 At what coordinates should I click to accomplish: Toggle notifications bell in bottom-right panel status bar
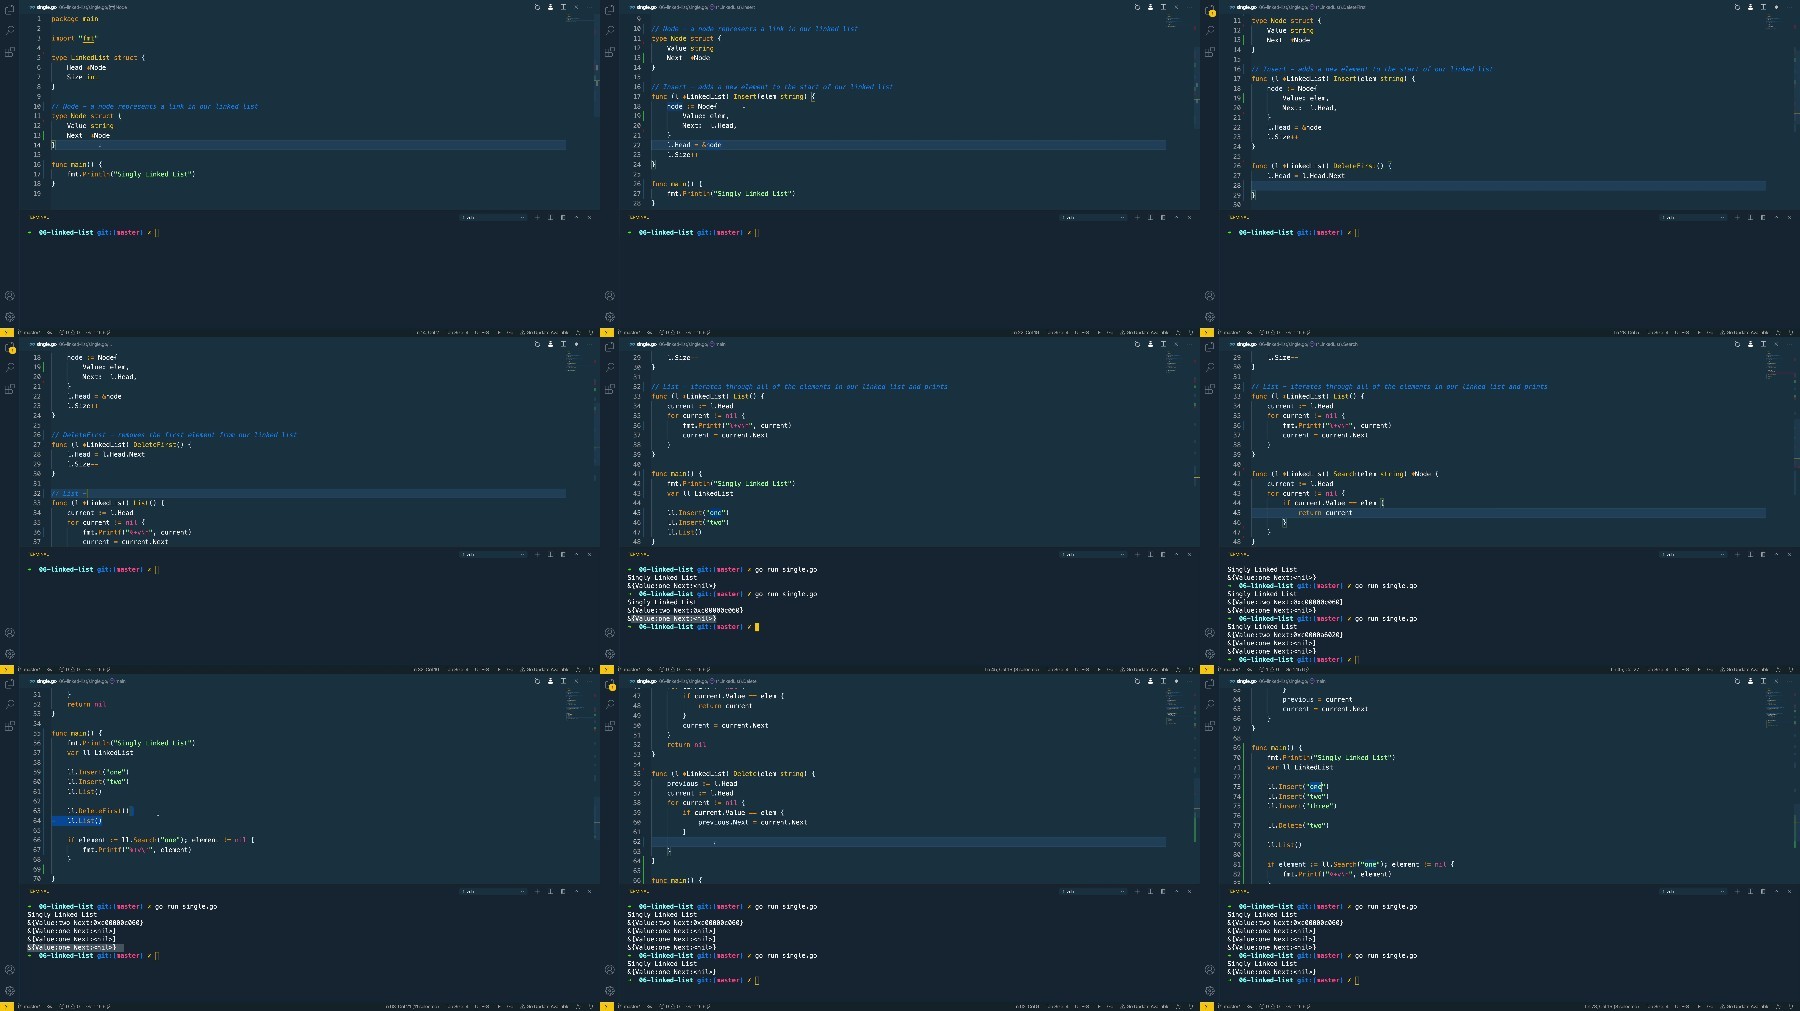(x=1791, y=1006)
